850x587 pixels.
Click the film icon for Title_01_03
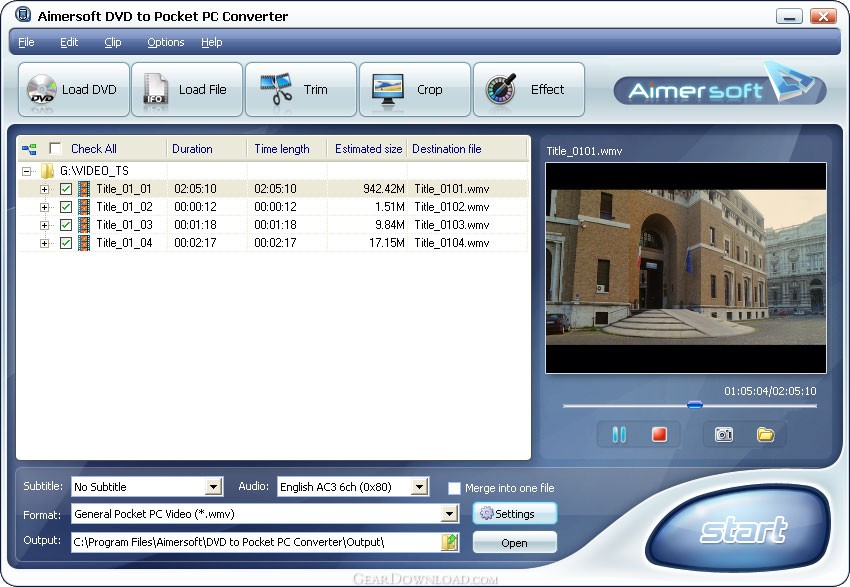point(84,225)
